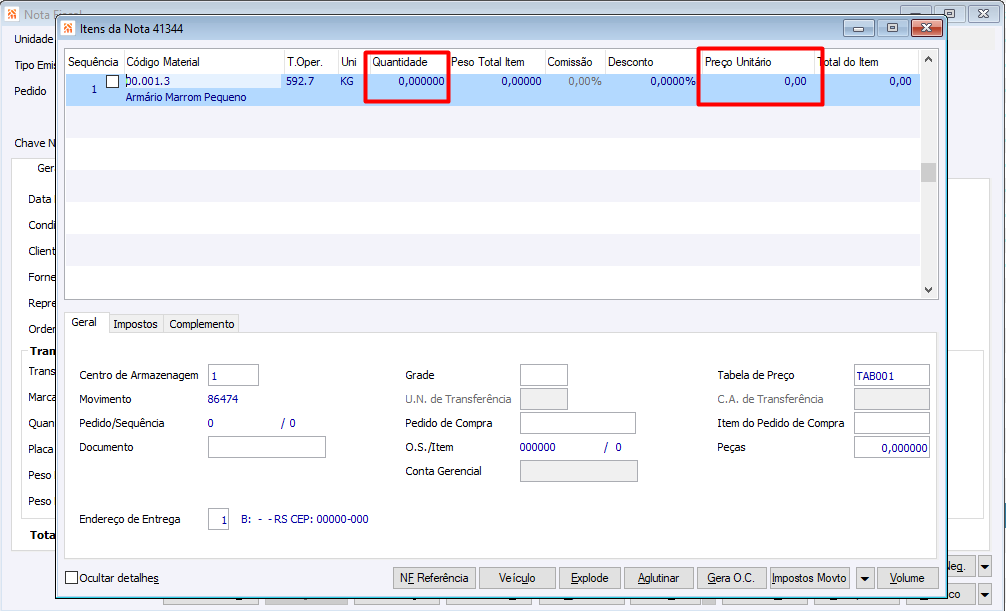Image resolution: width=1006 pixels, height=611 pixels.
Task: Select the Geral tab
Action: tap(84, 322)
